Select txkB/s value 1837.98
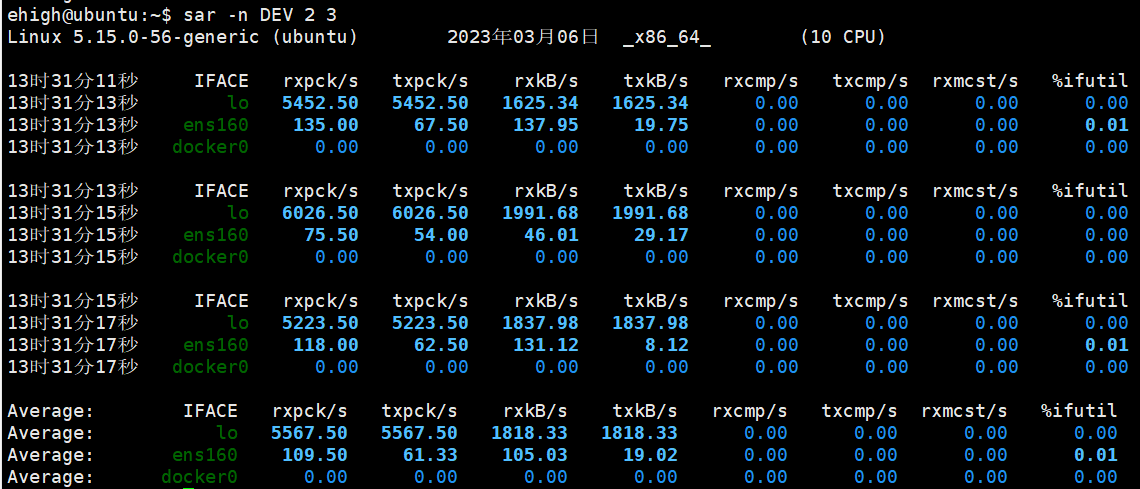The image size is (1140, 489). [x=650, y=323]
